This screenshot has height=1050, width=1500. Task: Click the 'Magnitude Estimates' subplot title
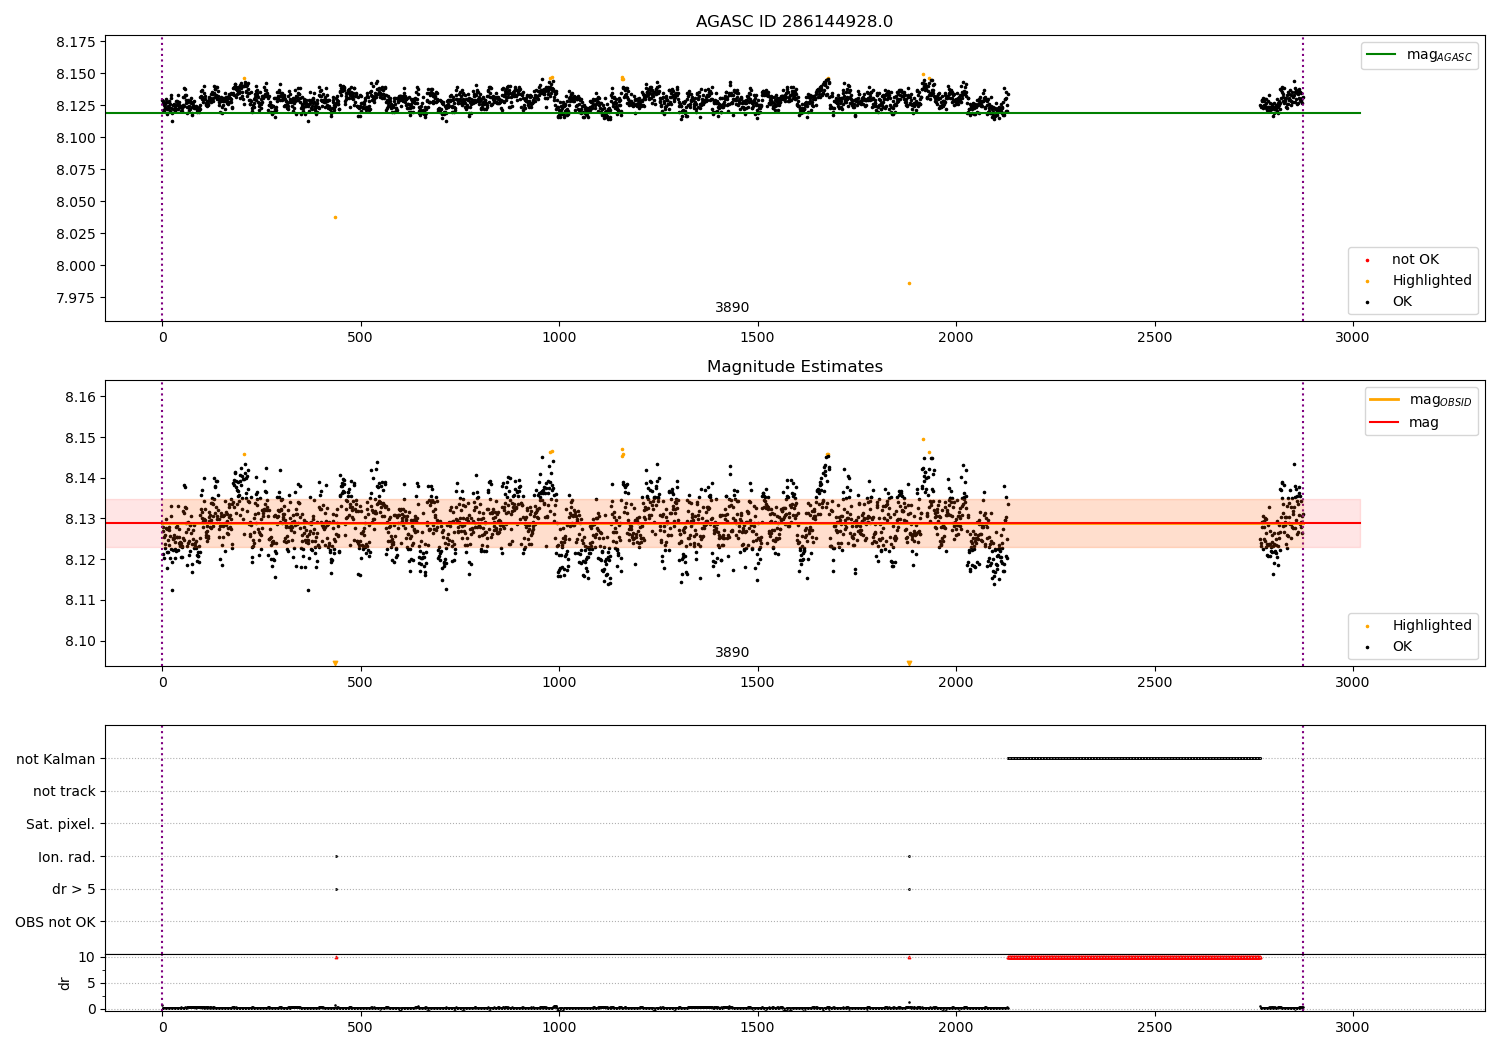pos(794,367)
